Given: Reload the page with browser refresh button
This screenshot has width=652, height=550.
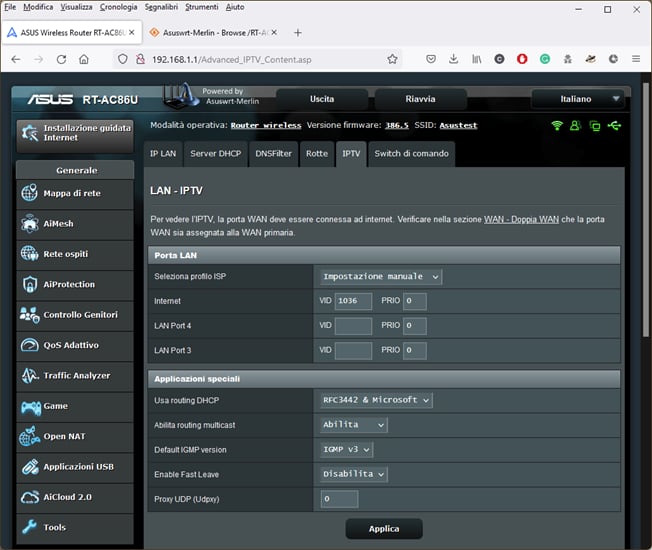Looking at the screenshot, I should coord(63,59).
